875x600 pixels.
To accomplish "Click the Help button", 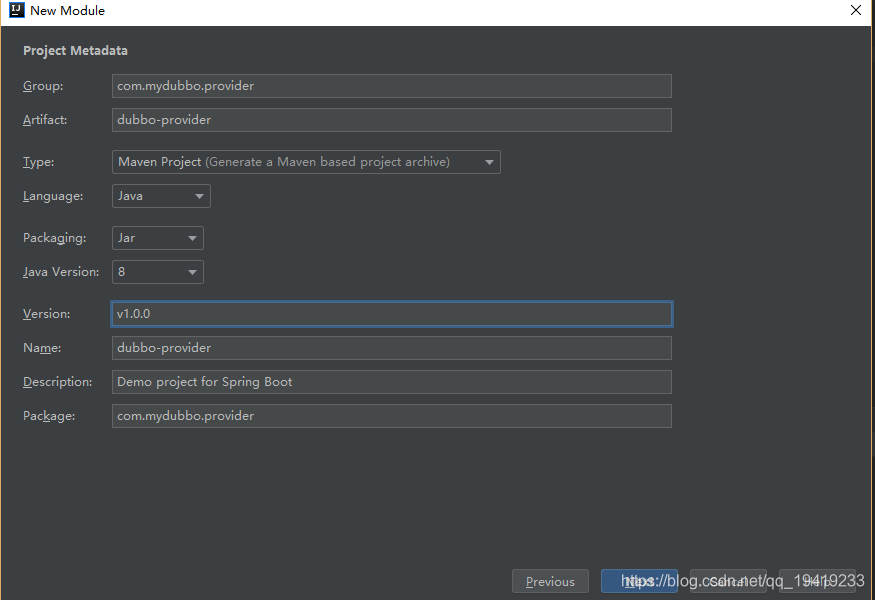I will coord(818,581).
